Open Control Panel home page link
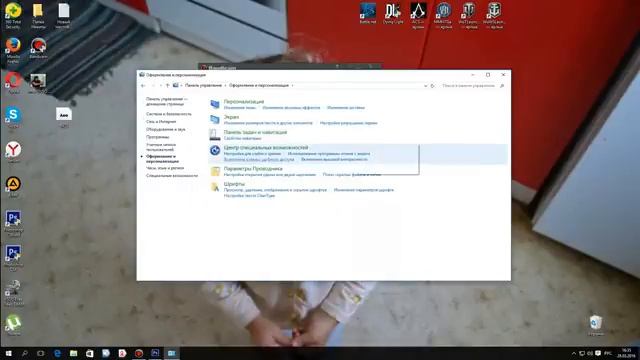Image resolution: width=640 pixels, height=360 pixels. coord(167,102)
